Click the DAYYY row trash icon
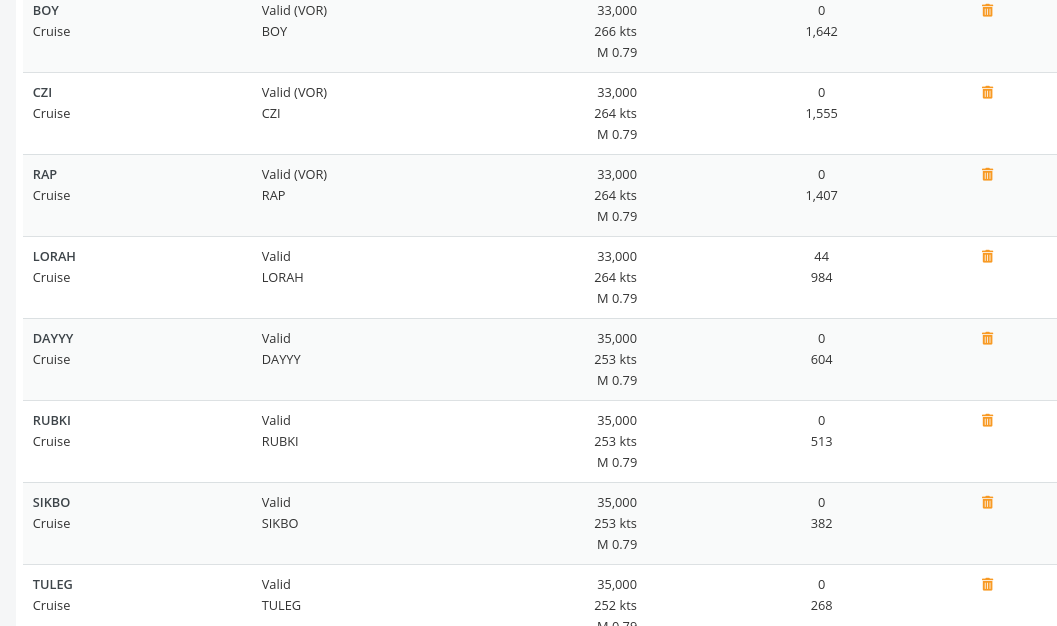 (x=987, y=338)
